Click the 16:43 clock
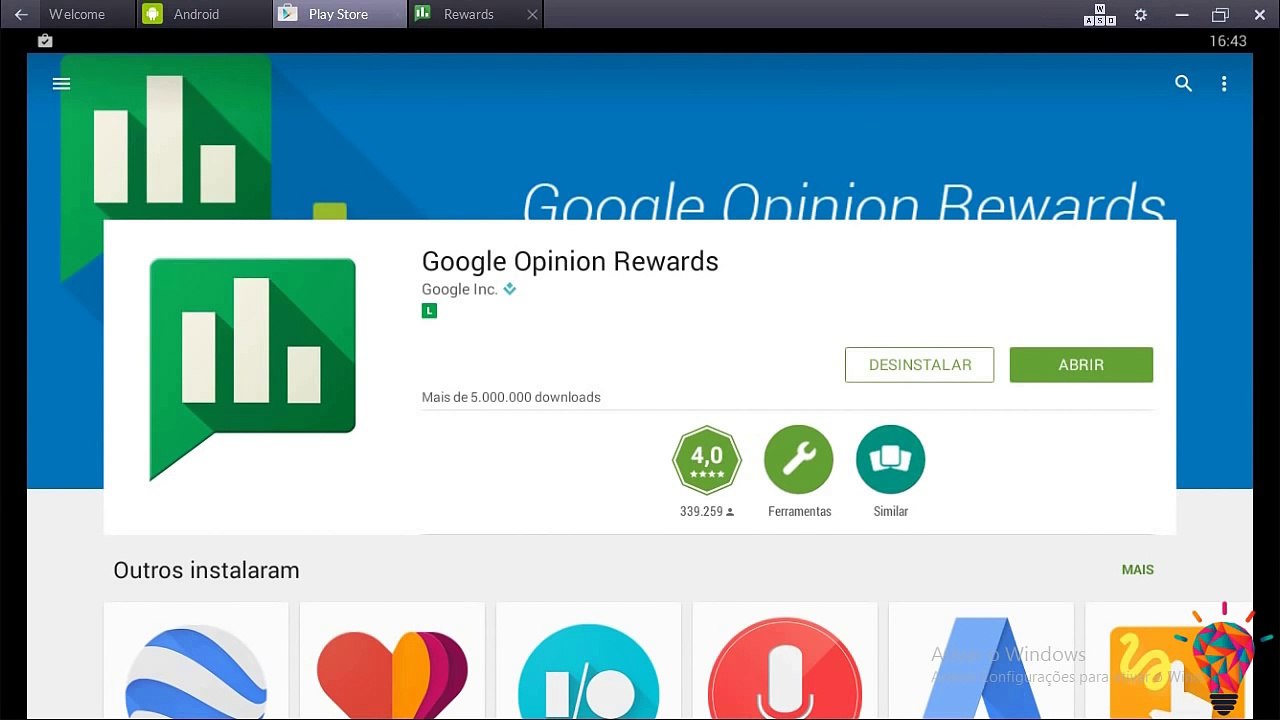Viewport: 1280px width, 720px height. click(1228, 41)
